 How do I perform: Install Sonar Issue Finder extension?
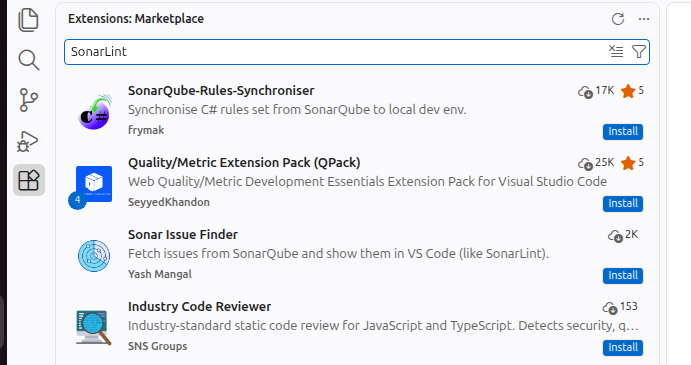(x=623, y=276)
